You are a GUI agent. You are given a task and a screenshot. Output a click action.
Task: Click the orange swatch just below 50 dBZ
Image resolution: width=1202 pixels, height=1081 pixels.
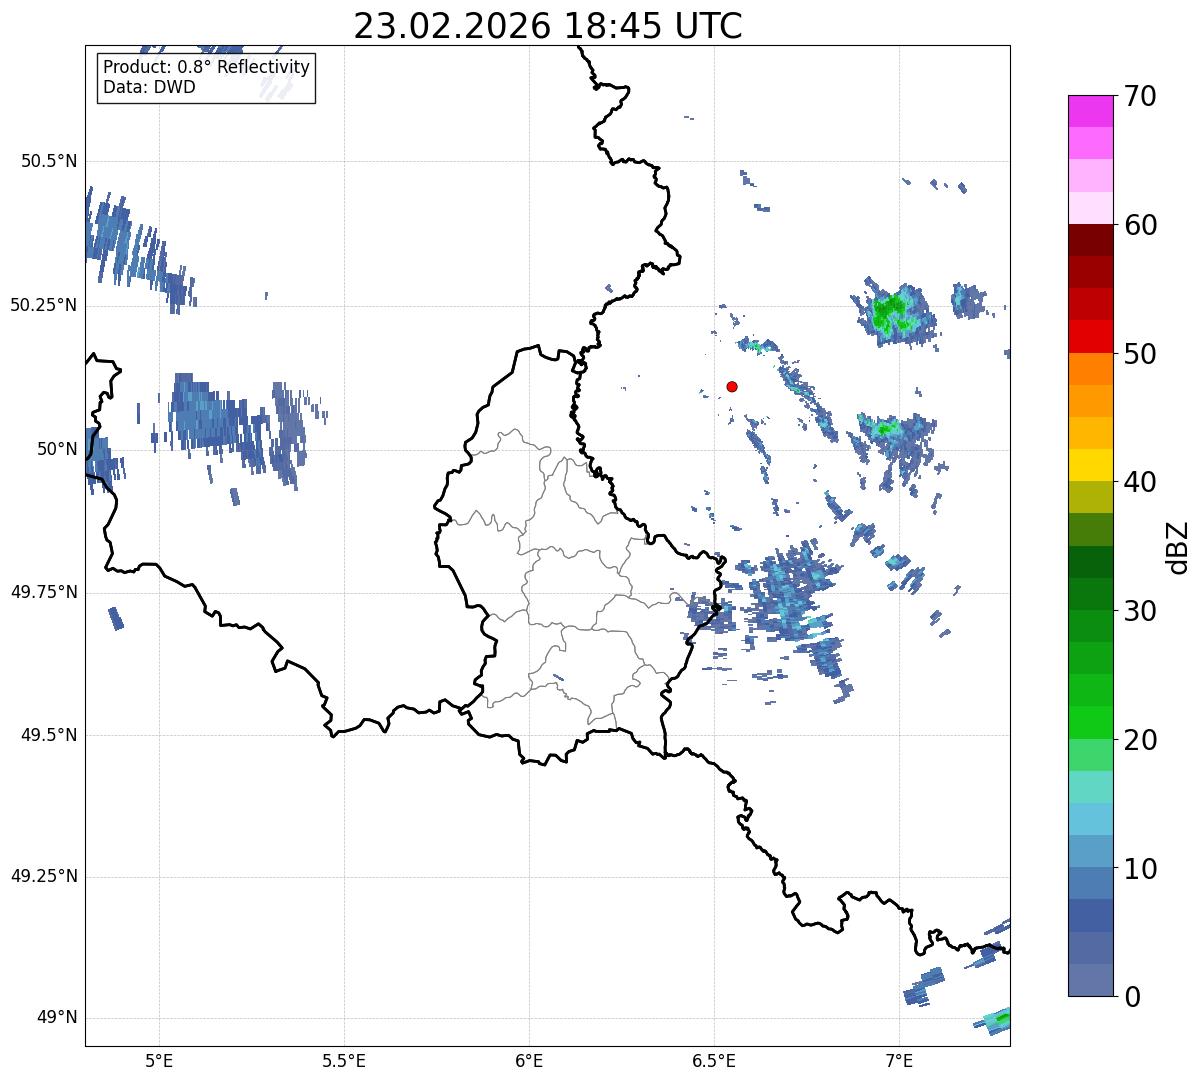1091,369
